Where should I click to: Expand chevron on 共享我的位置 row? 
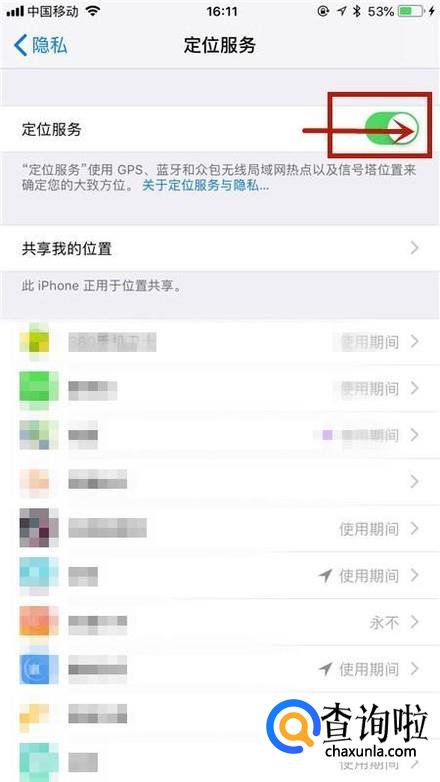point(415,248)
